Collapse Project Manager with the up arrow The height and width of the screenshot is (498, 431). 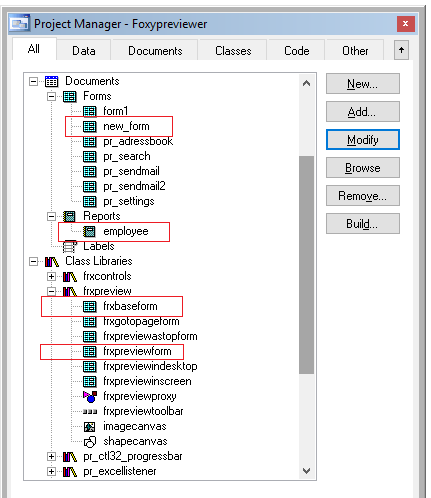pos(401,50)
